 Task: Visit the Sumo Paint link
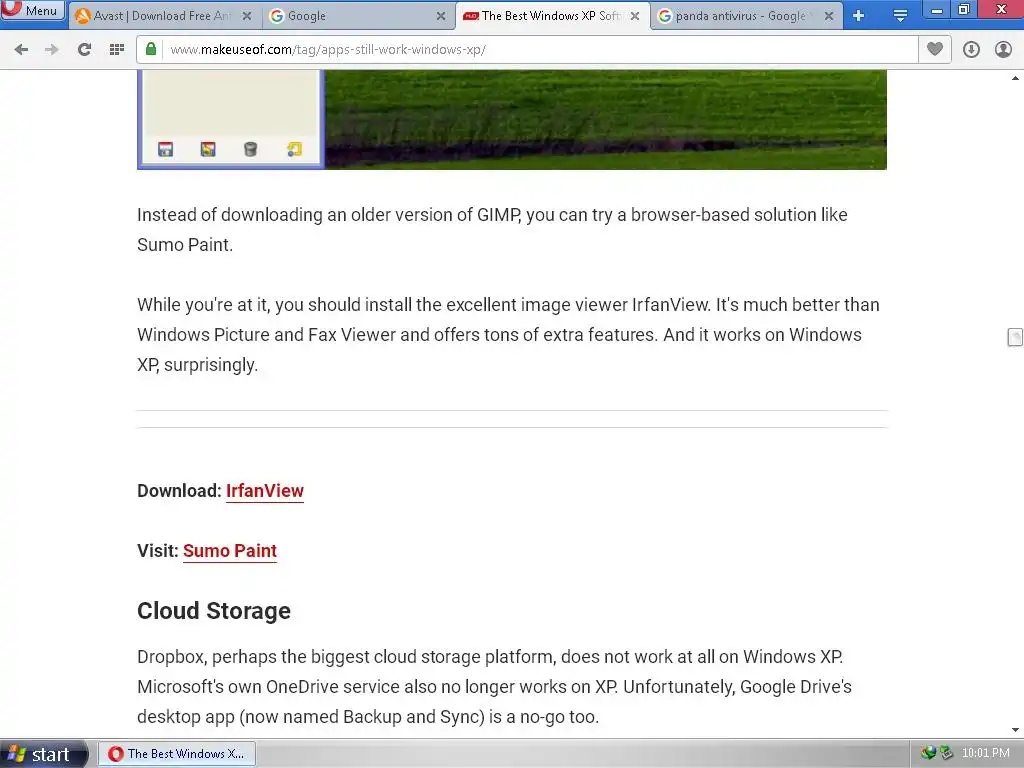(x=230, y=551)
